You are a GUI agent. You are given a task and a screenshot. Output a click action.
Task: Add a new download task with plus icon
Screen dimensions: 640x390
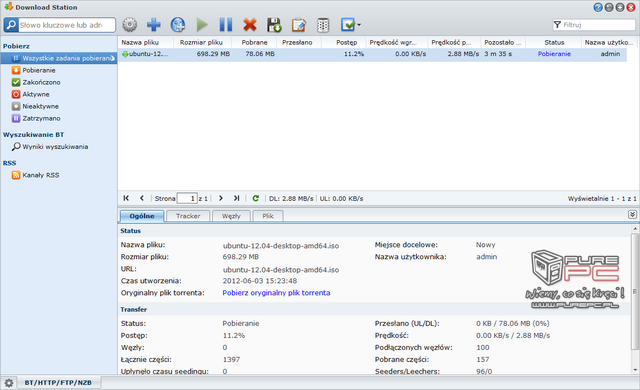click(153, 25)
